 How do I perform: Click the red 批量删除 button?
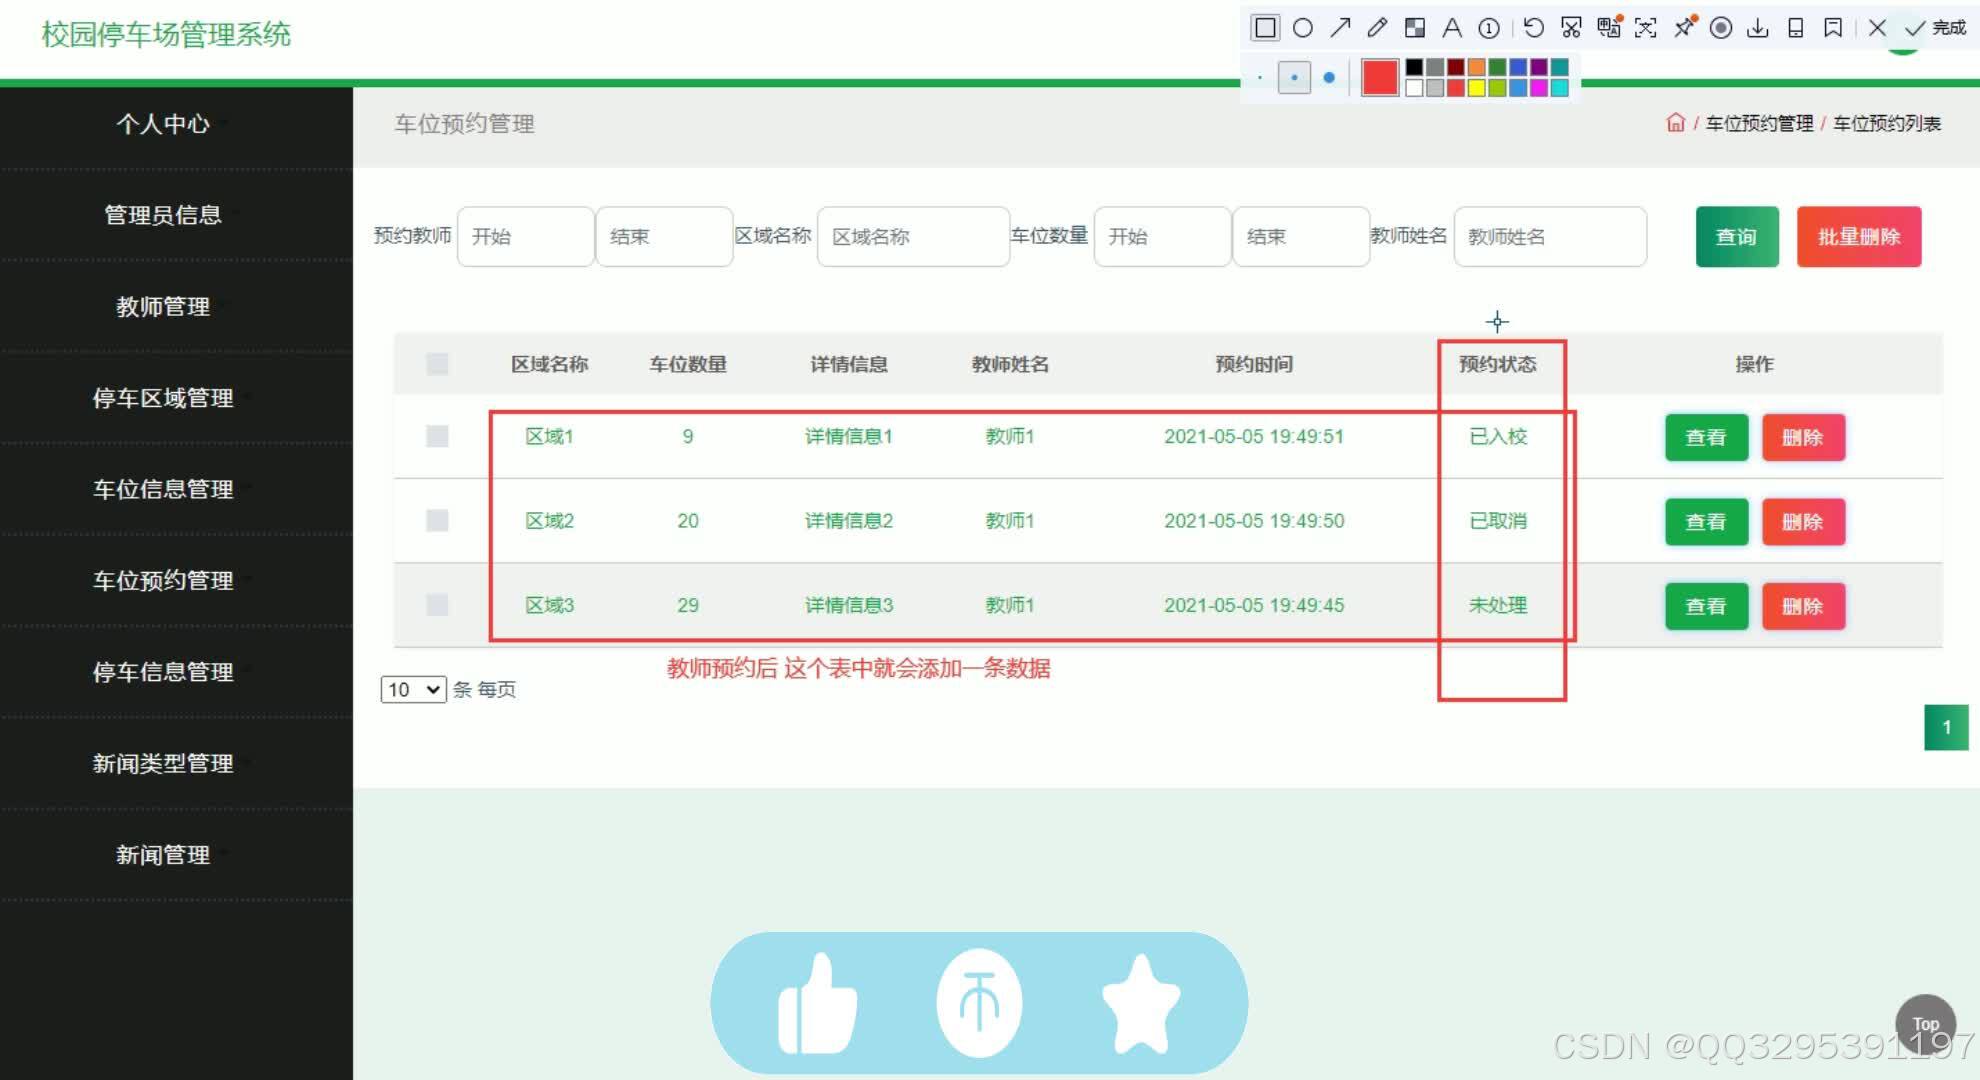tap(1859, 237)
